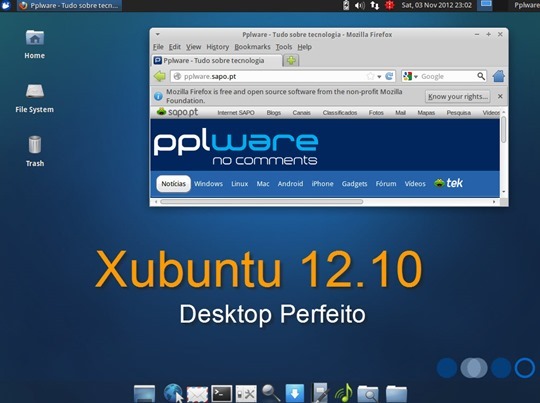Open the Linux link on Pplware navigation

(x=239, y=184)
